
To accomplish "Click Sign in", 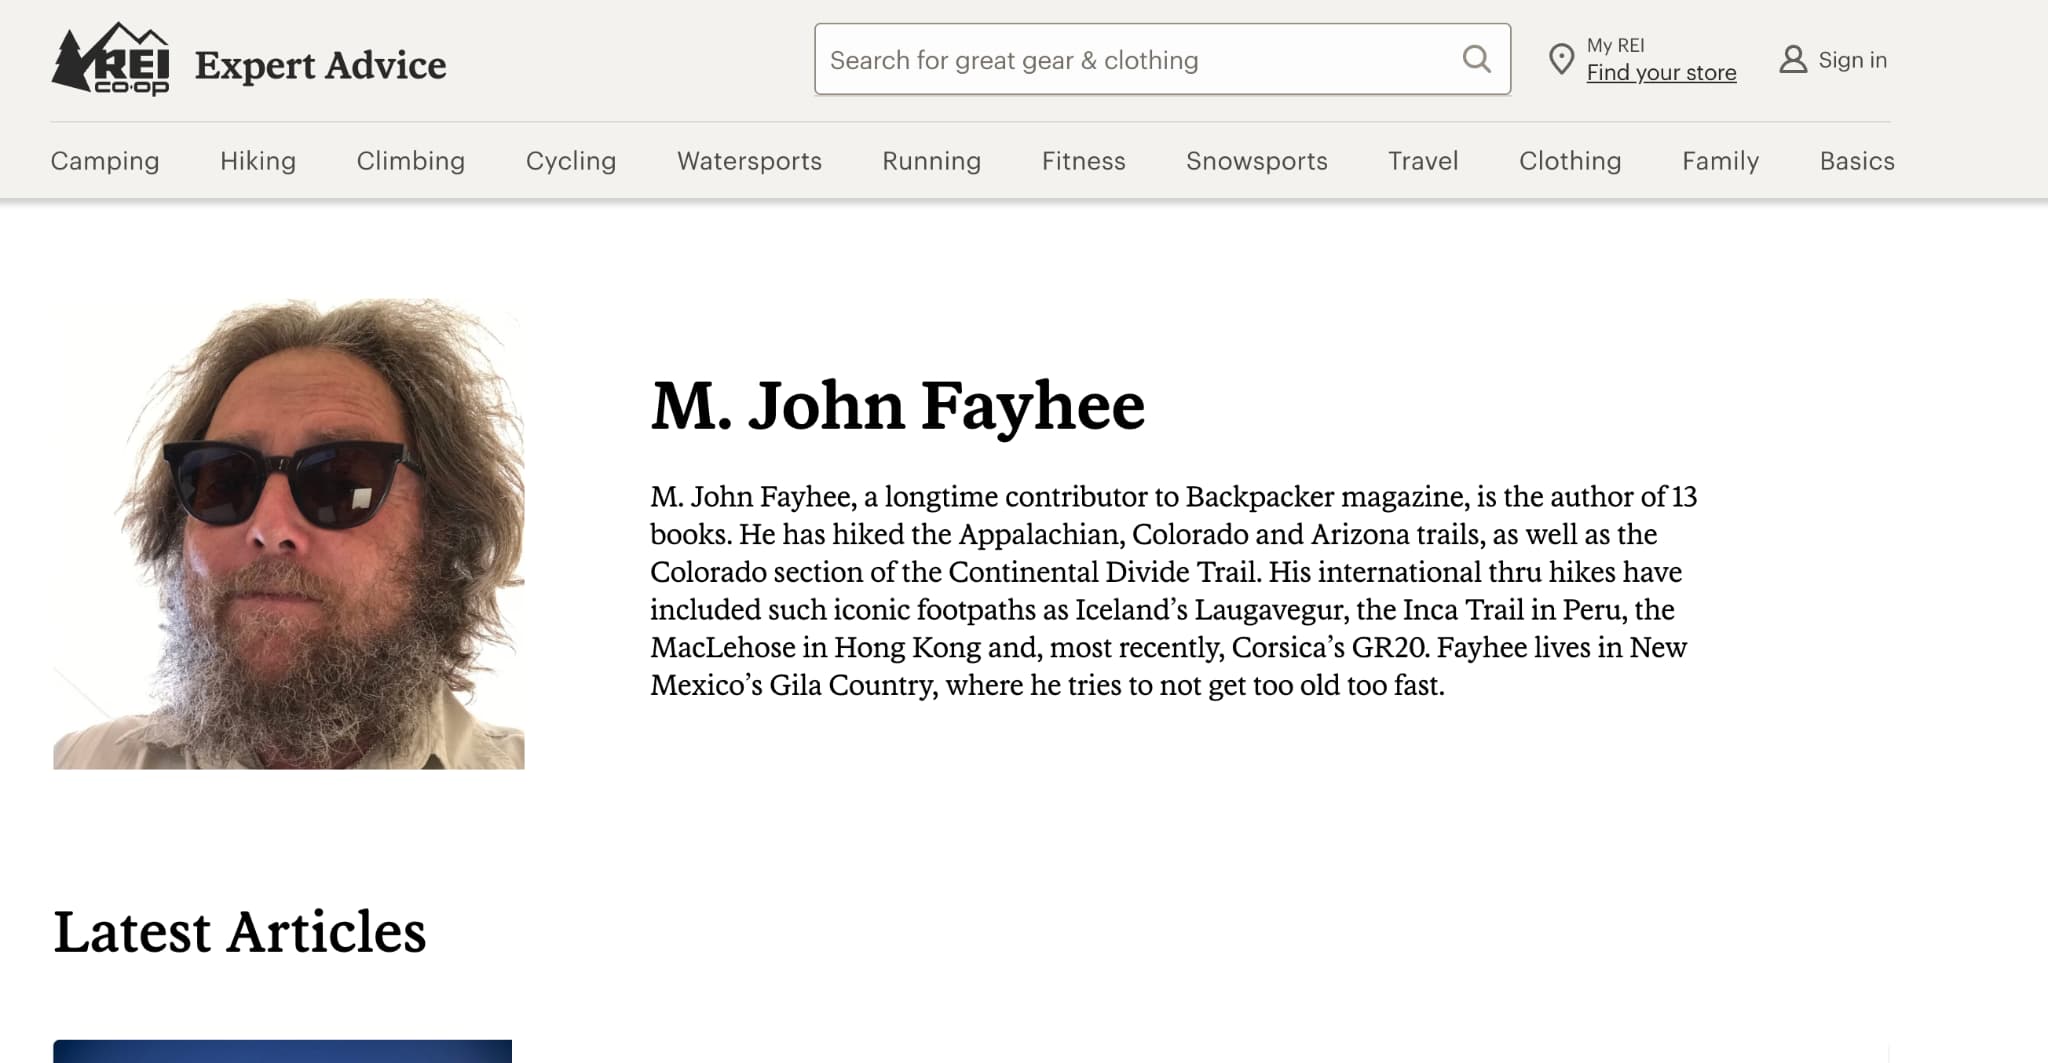I will pos(1853,60).
